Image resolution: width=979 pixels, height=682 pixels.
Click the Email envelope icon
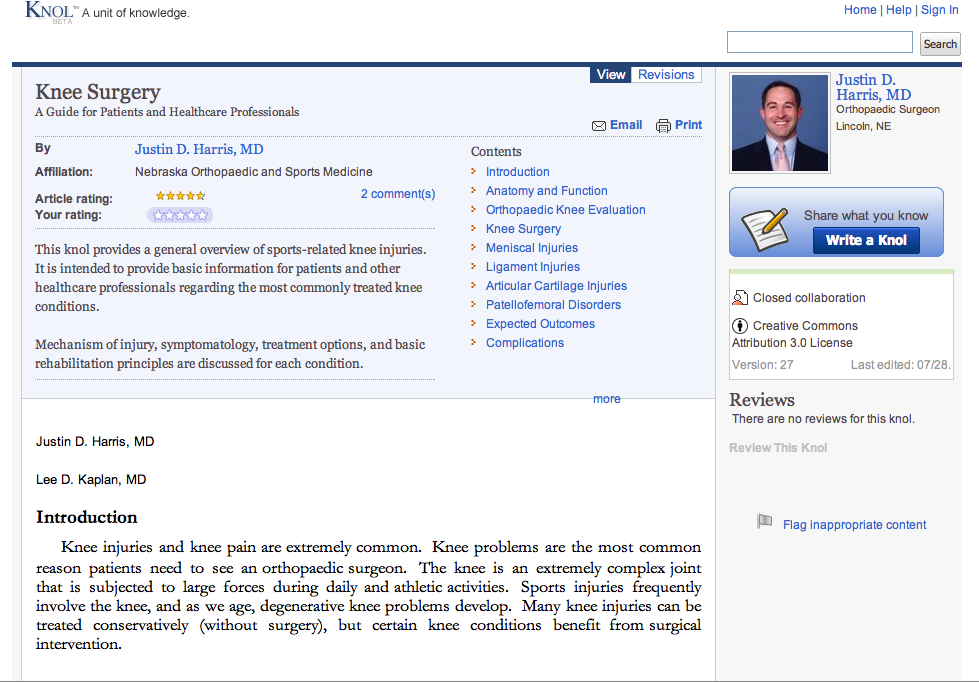pyautogui.click(x=599, y=126)
